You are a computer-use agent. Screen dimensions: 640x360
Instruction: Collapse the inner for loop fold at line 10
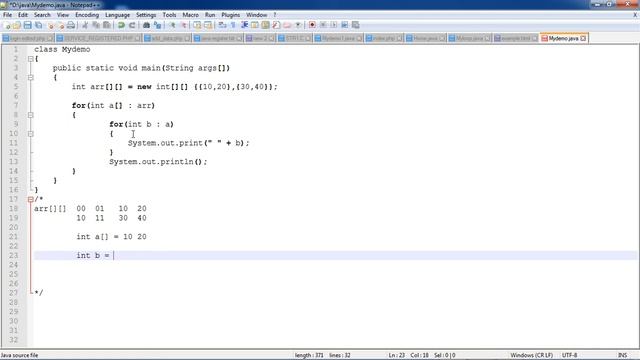click(31, 134)
